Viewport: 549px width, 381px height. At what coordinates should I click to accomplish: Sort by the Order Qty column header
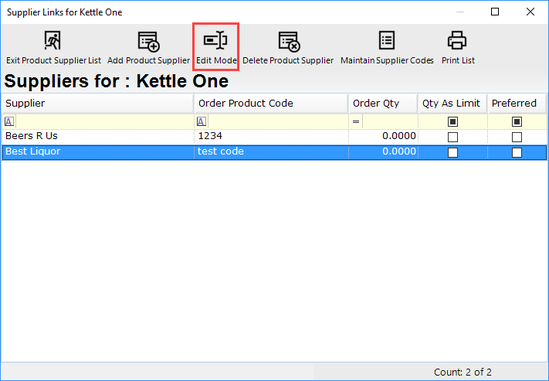point(383,104)
